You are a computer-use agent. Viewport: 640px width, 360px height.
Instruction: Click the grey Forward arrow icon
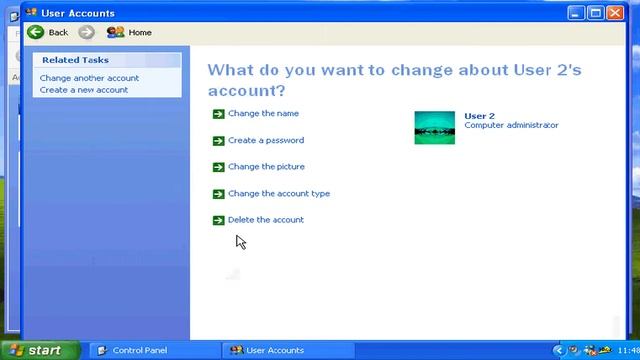point(86,32)
